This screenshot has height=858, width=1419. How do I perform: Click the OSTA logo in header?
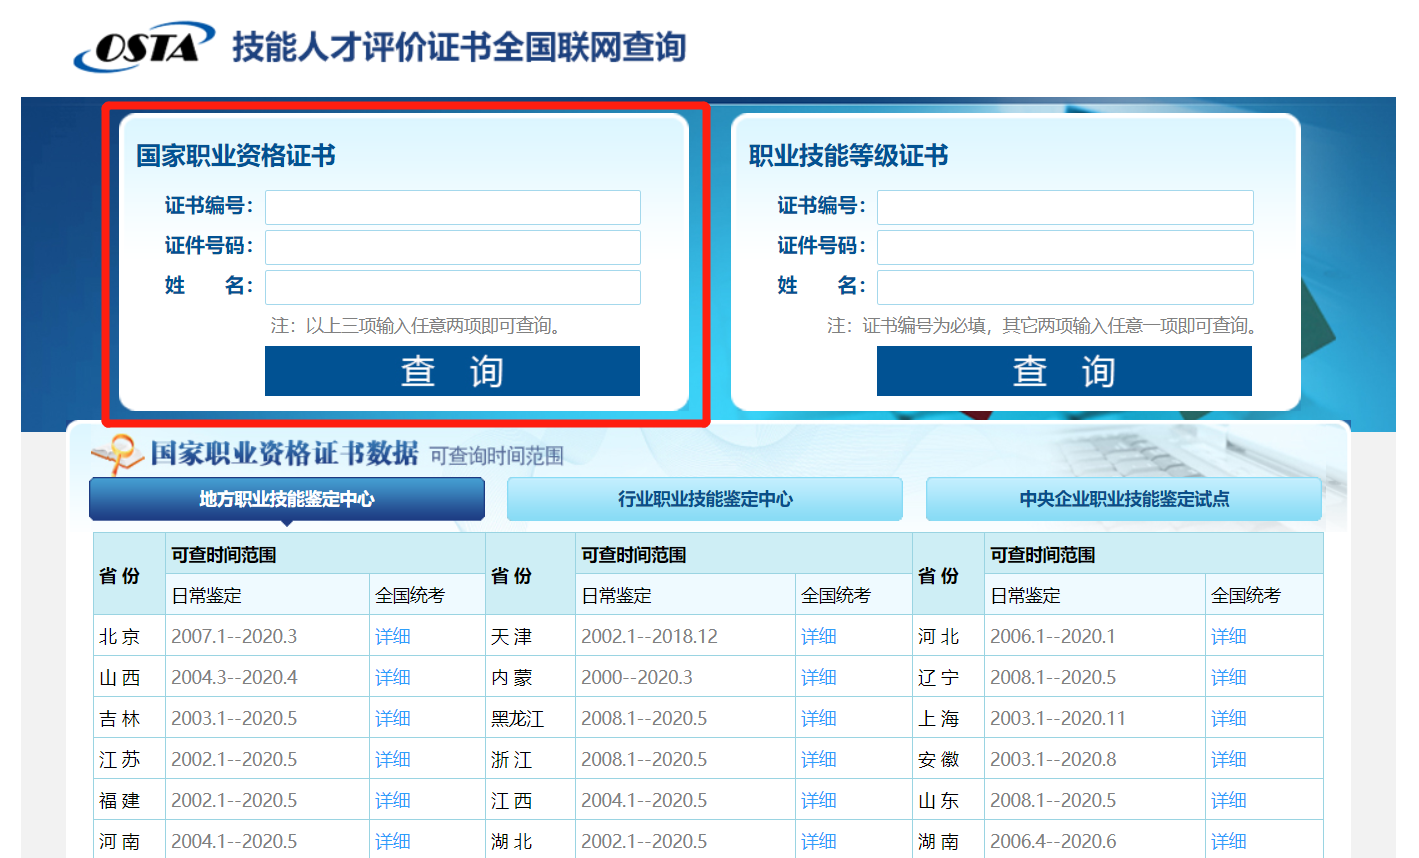[144, 47]
